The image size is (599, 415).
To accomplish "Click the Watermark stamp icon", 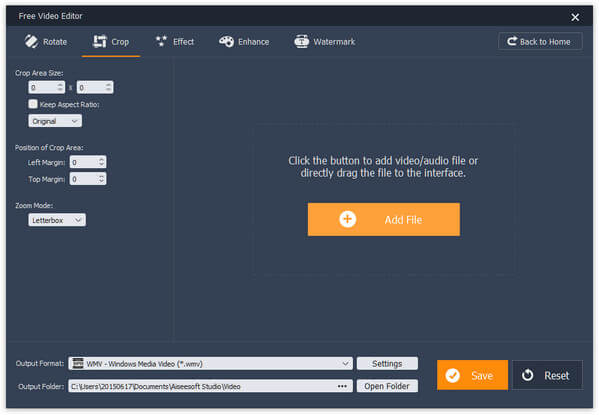I will pyautogui.click(x=301, y=41).
